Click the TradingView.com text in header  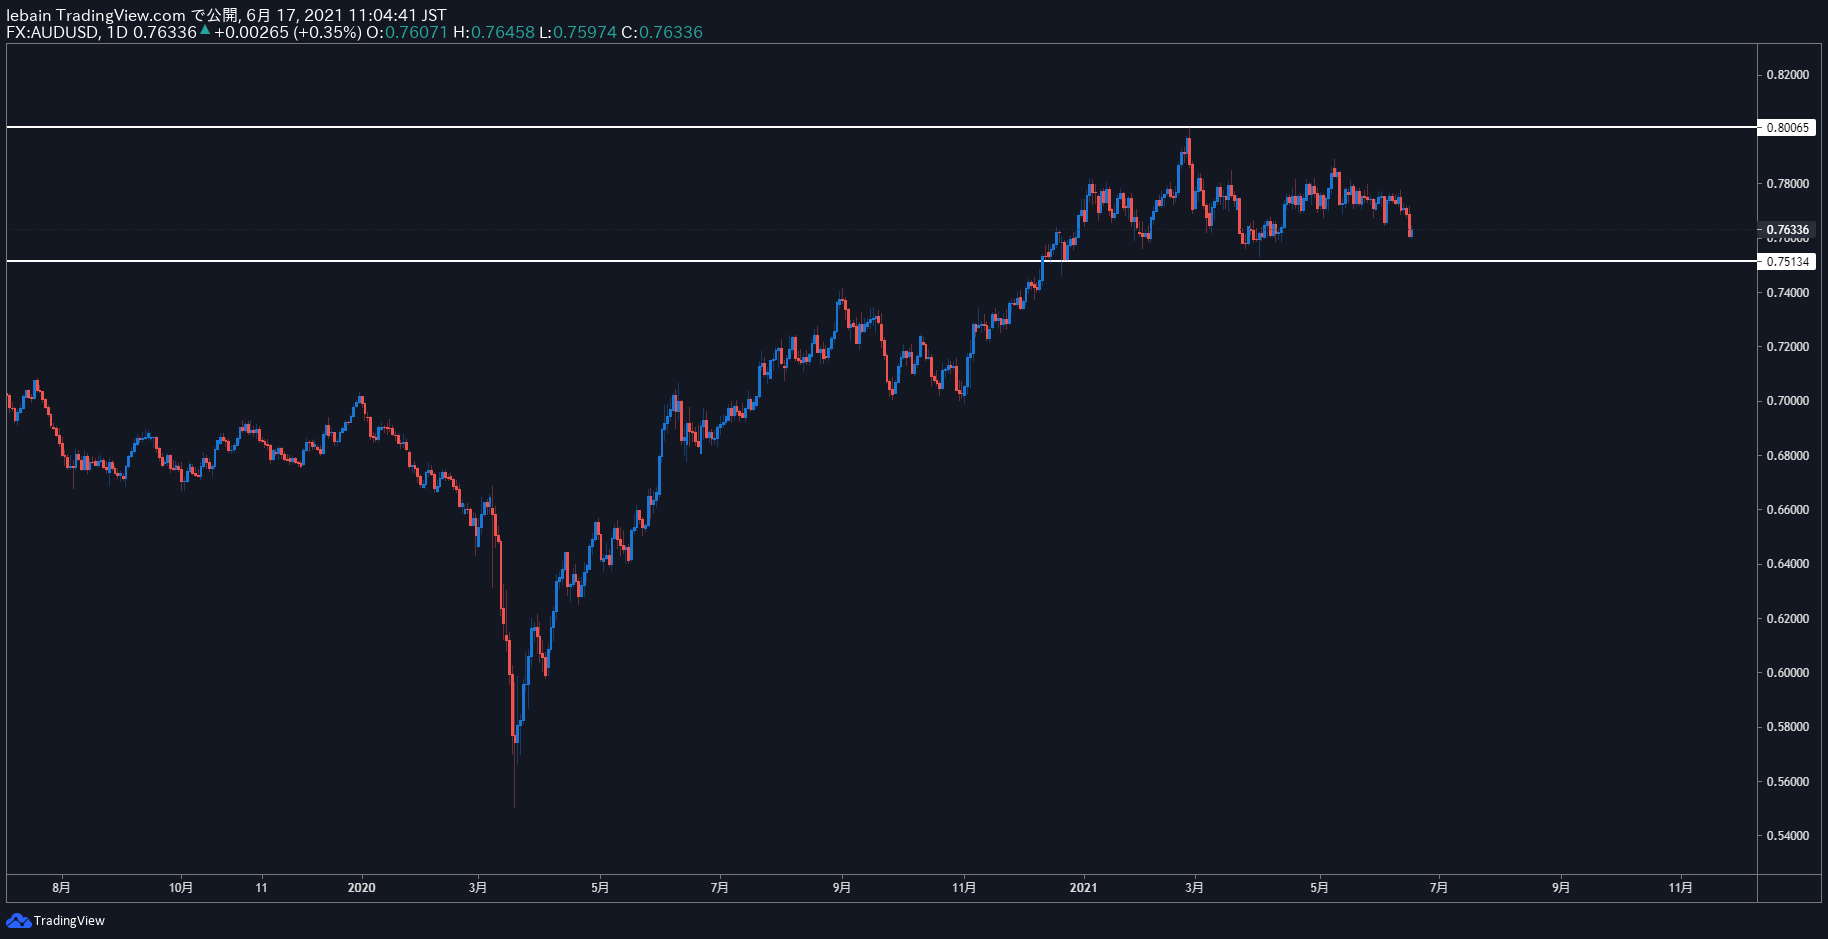point(121,15)
